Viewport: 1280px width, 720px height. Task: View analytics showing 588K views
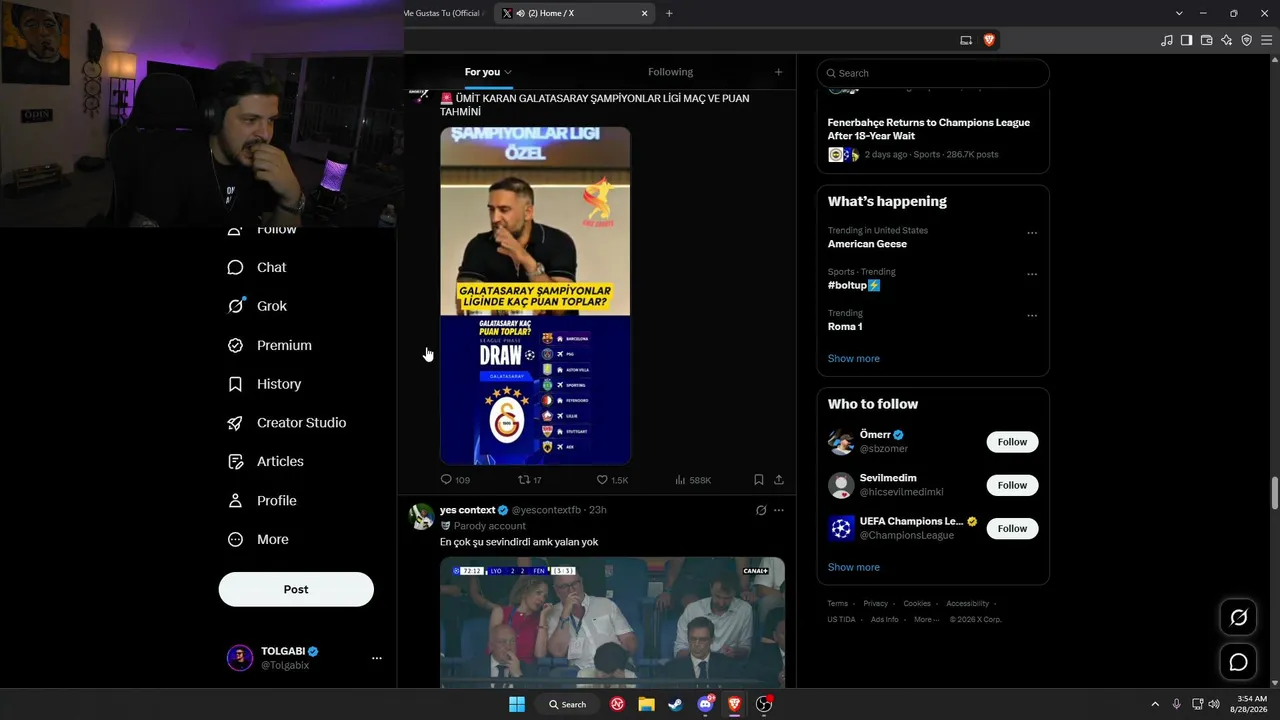tap(693, 480)
